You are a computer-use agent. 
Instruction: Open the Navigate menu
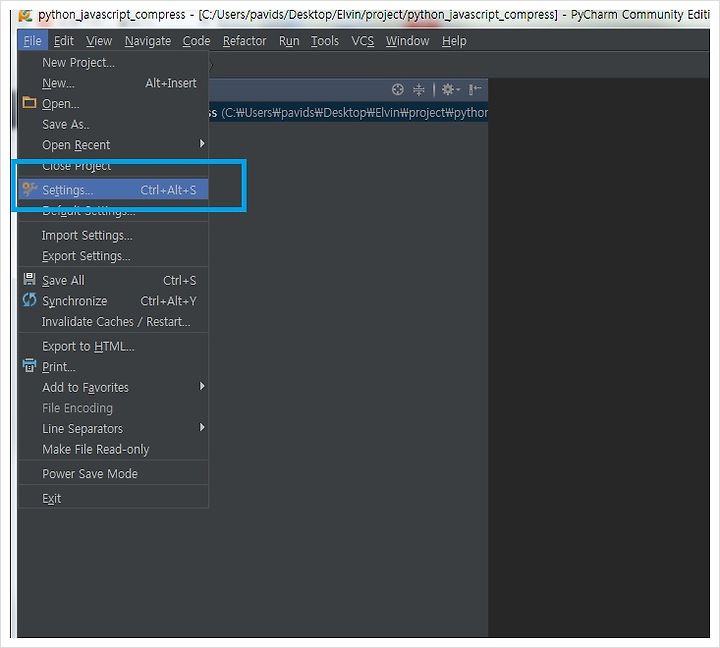[x=148, y=41]
